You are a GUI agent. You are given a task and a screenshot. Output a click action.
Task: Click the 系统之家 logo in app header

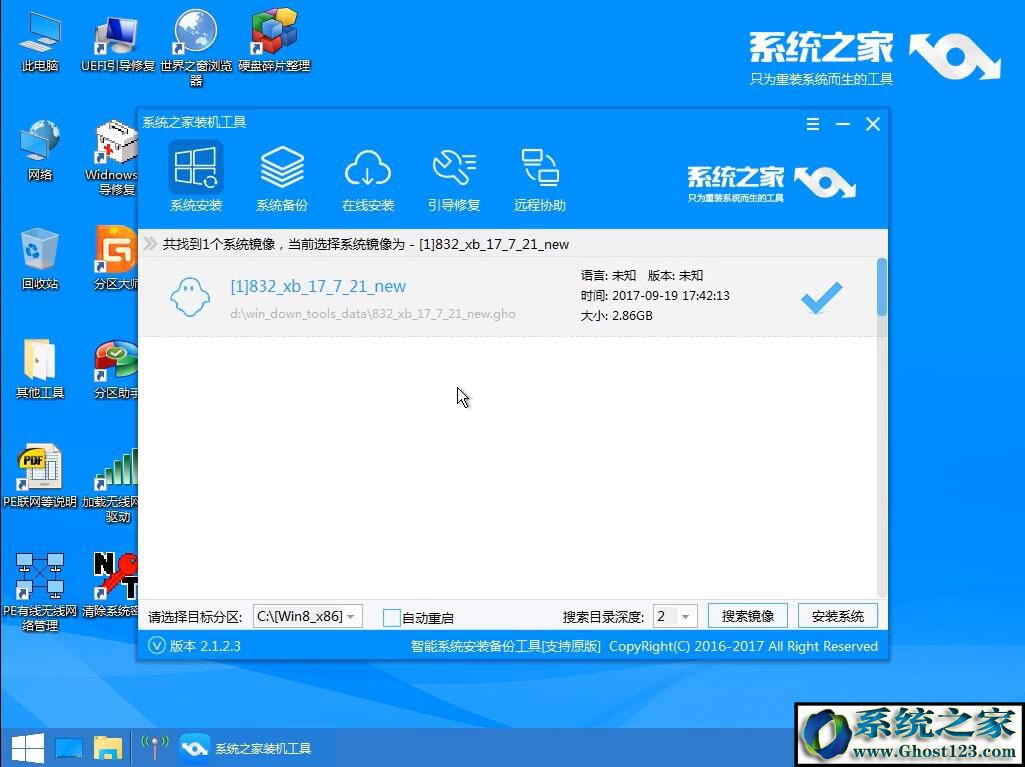[x=771, y=182]
